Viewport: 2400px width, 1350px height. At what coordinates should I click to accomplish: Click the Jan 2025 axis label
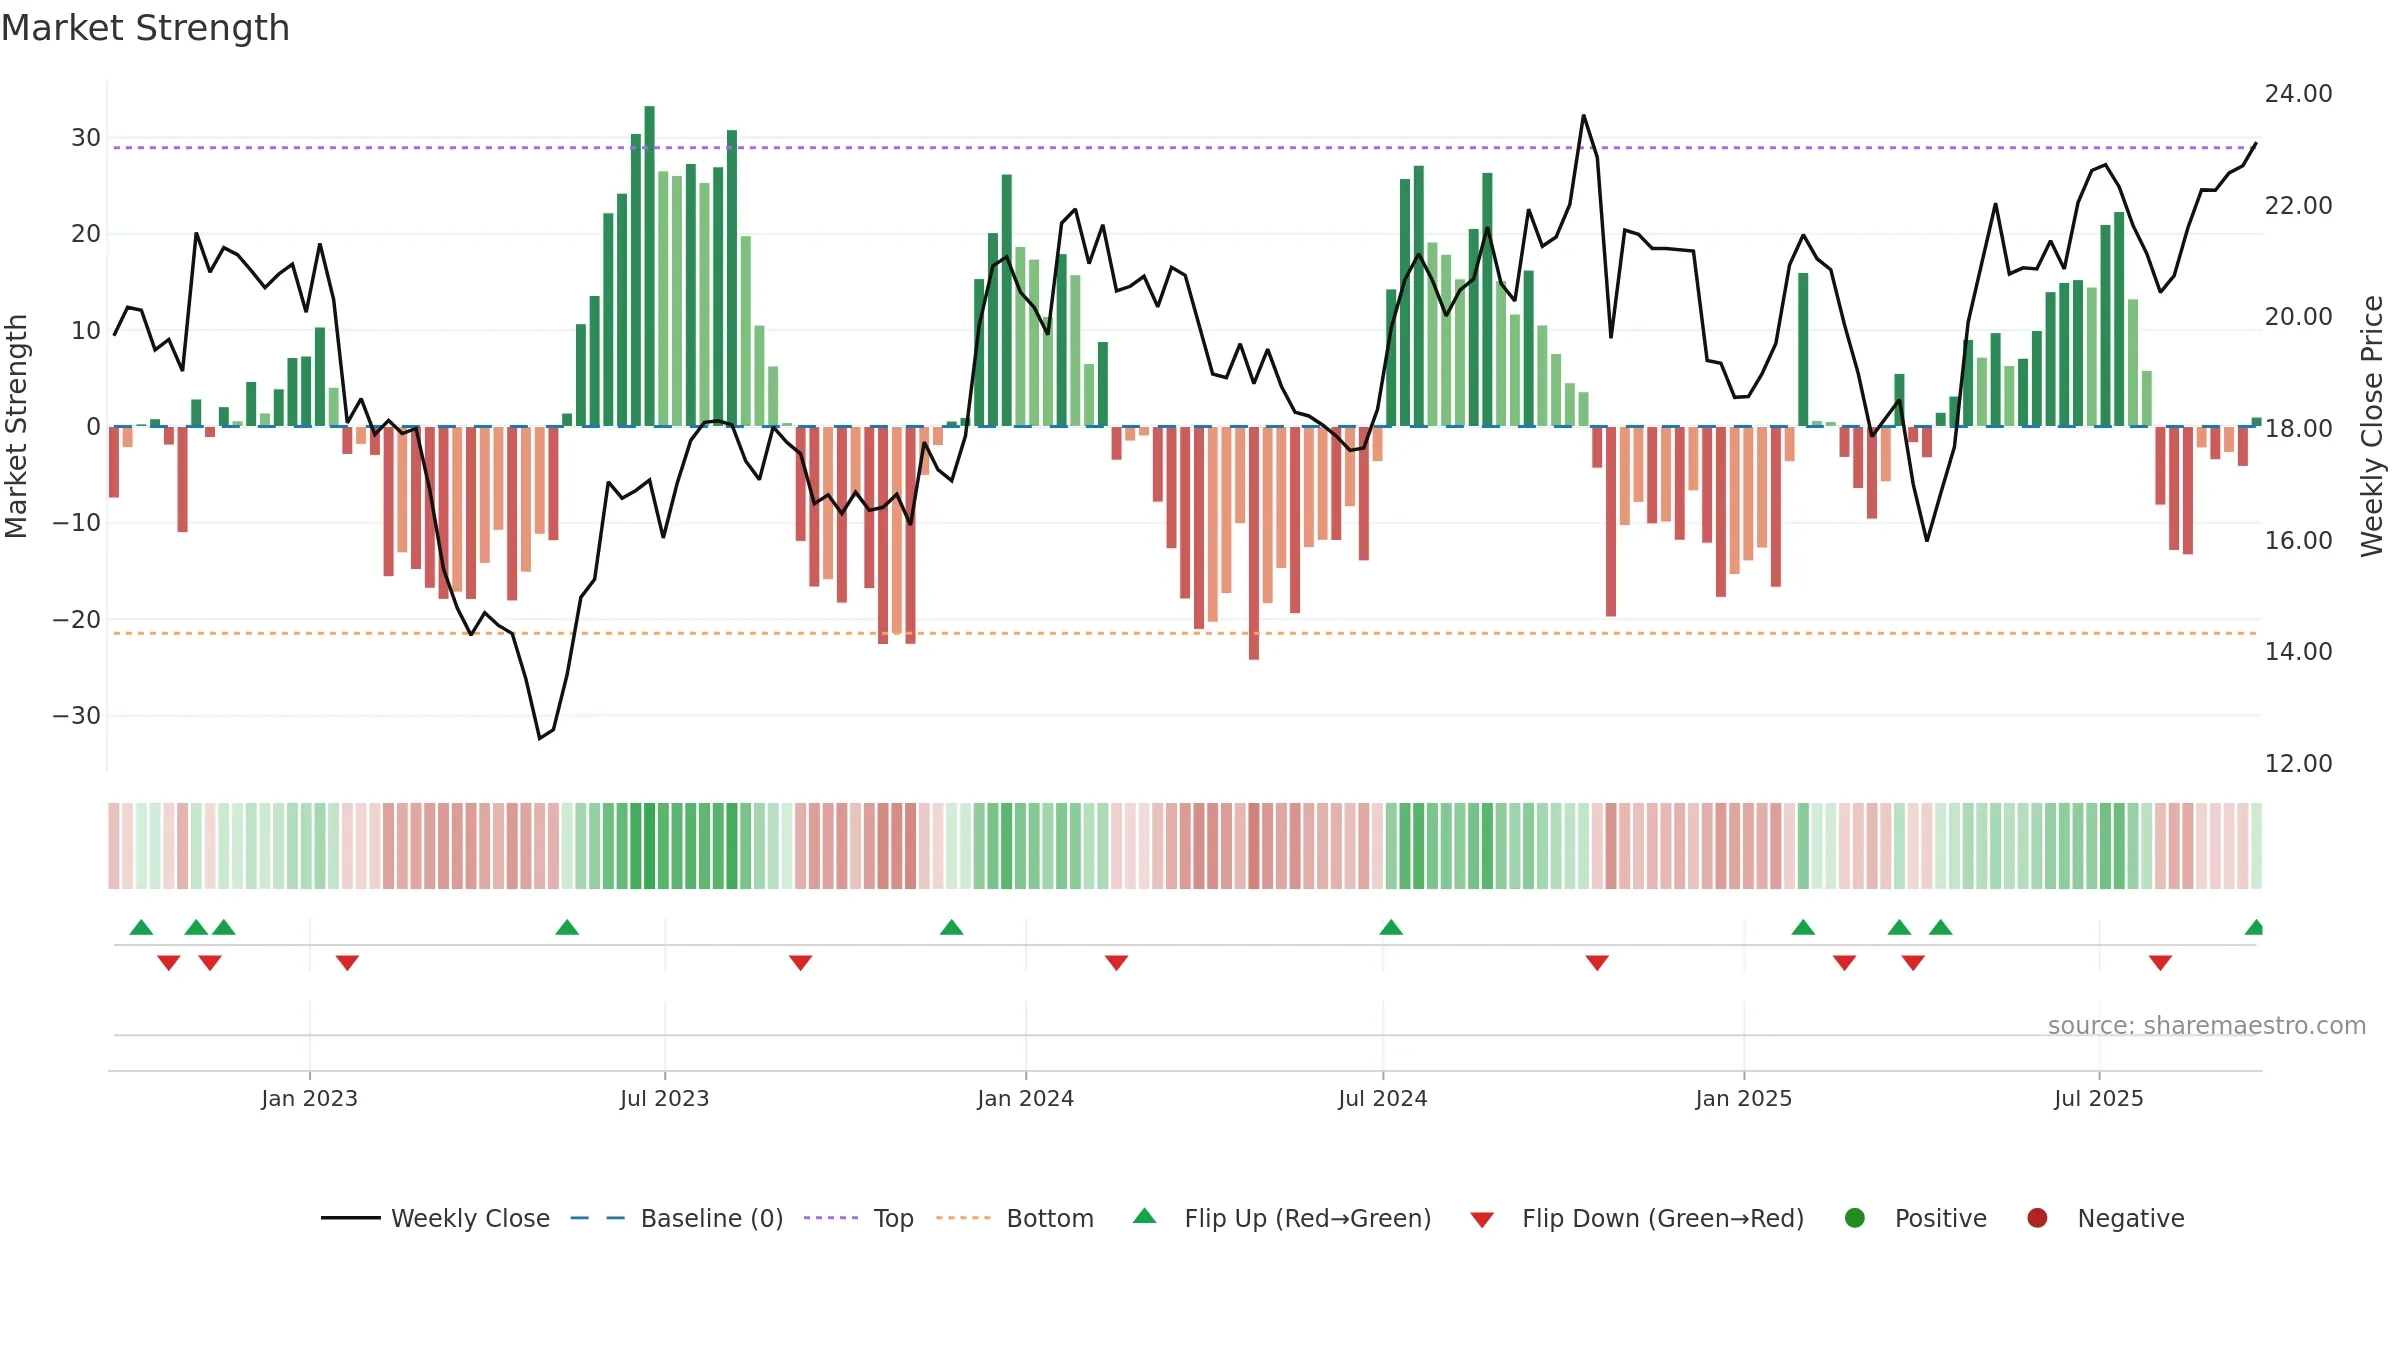1743,1098
